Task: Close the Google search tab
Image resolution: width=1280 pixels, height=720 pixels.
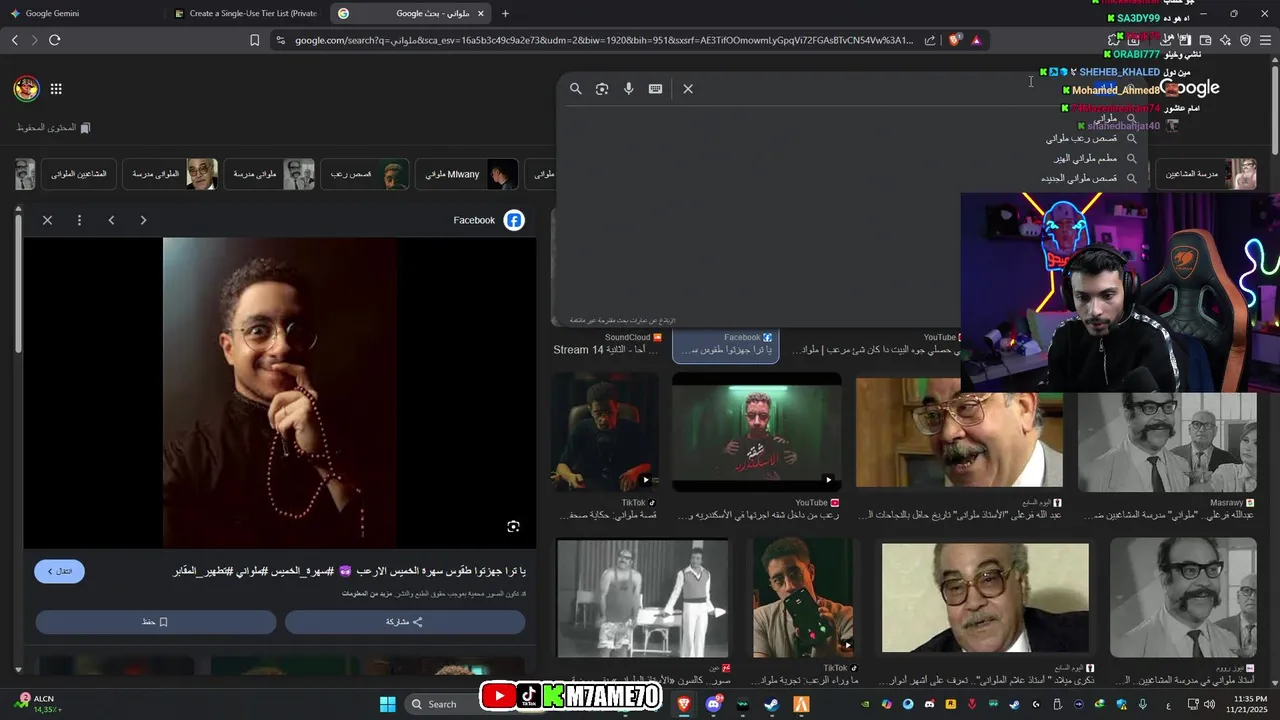Action: [481, 13]
